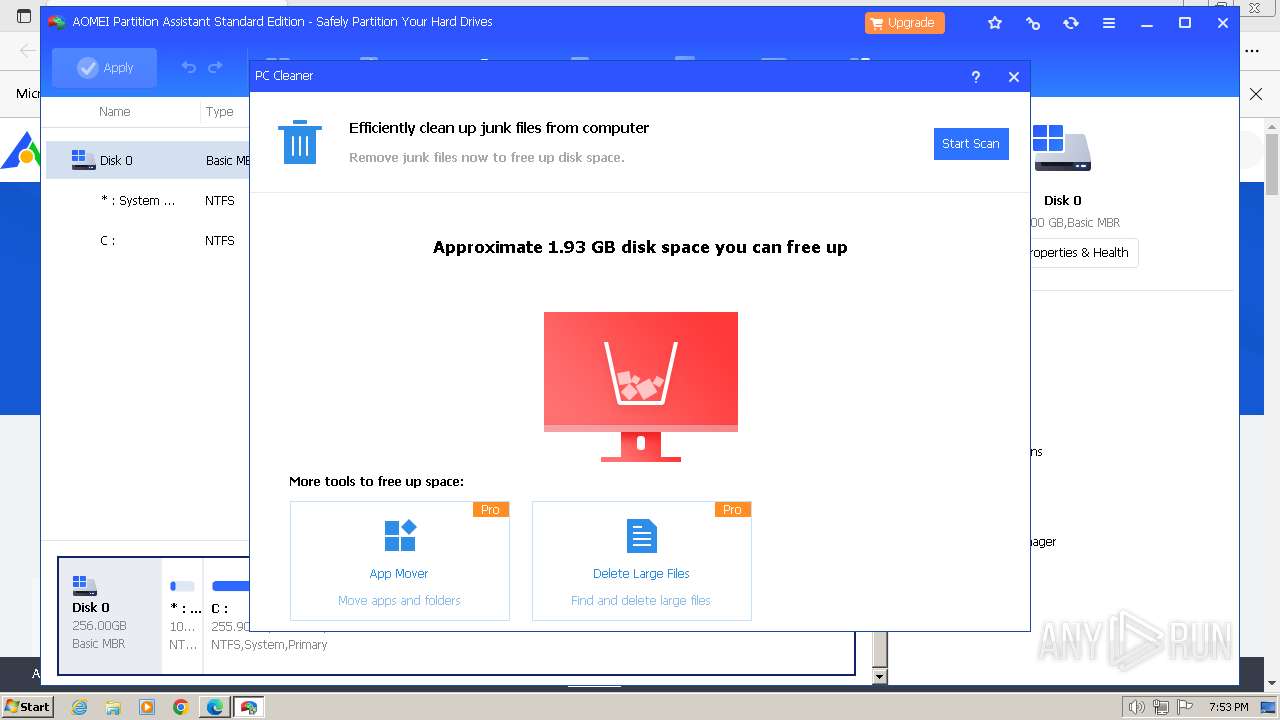This screenshot has width=1280, height=720.
Task: Click the Pro badge on Delete Large Files
Action: (733, 510)
